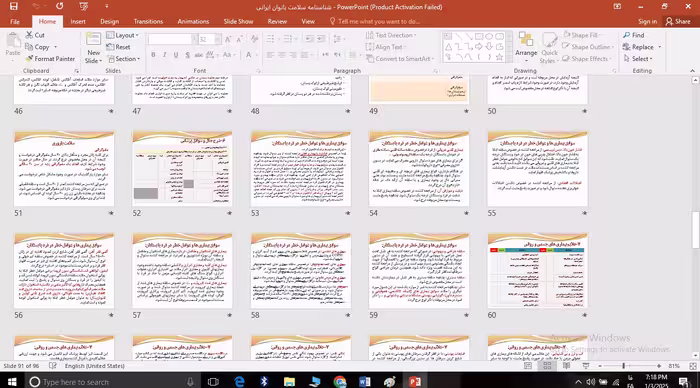Screen dimensions: 700x388
Task: Zoom in using the plus button
Action: click(x=659, y=366)
